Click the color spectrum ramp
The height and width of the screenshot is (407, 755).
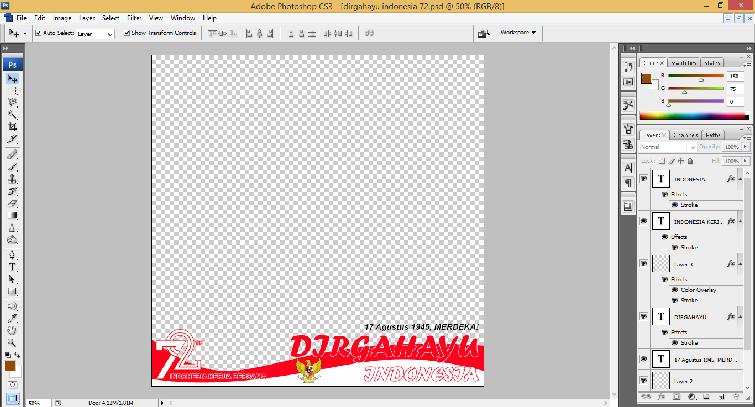[x=694, y=116]
